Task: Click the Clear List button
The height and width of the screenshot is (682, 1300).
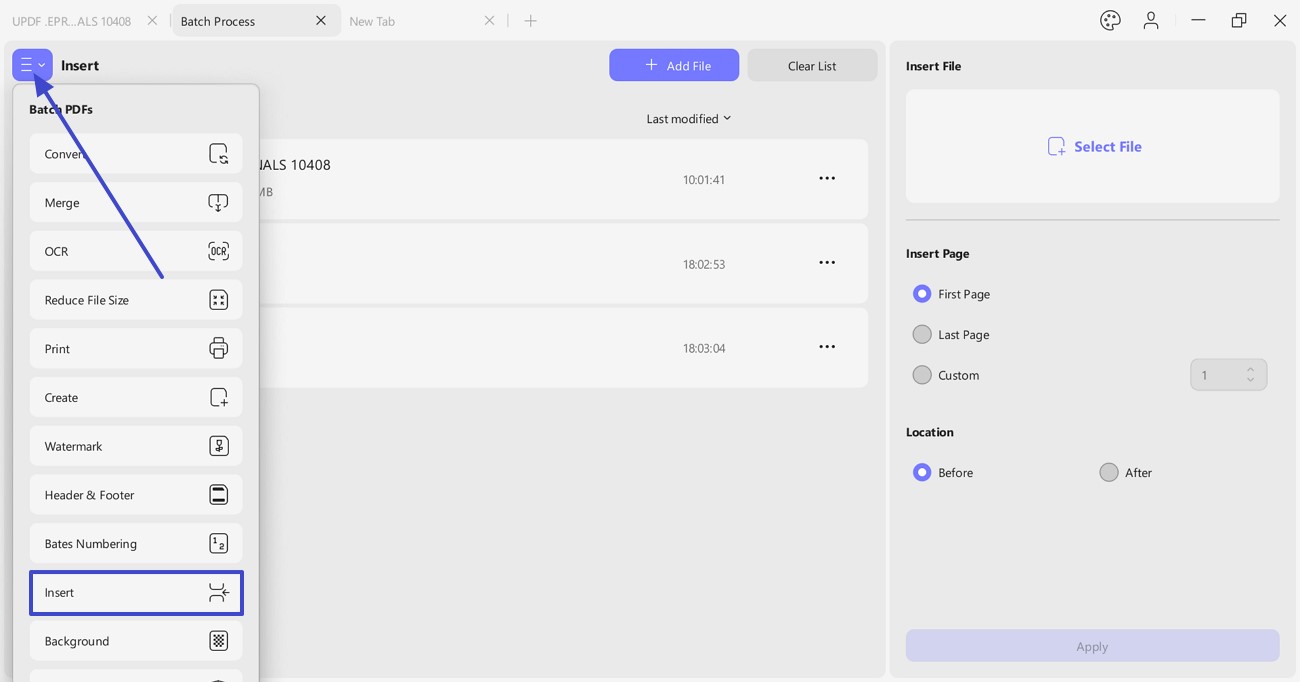Action: pyautogui.click(x=812, y=65)
